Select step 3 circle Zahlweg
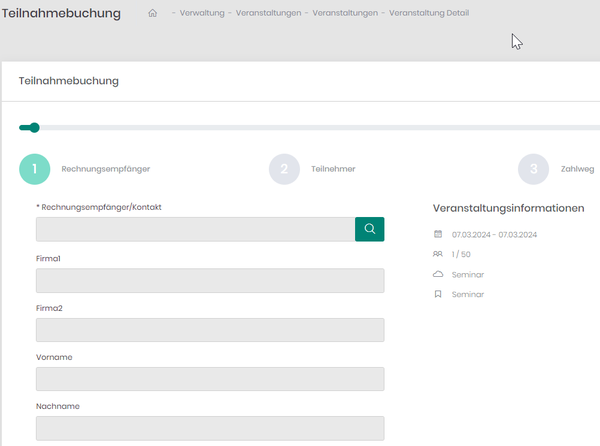The height and width of the screenshot is (446, 600). tap(533, 169)
